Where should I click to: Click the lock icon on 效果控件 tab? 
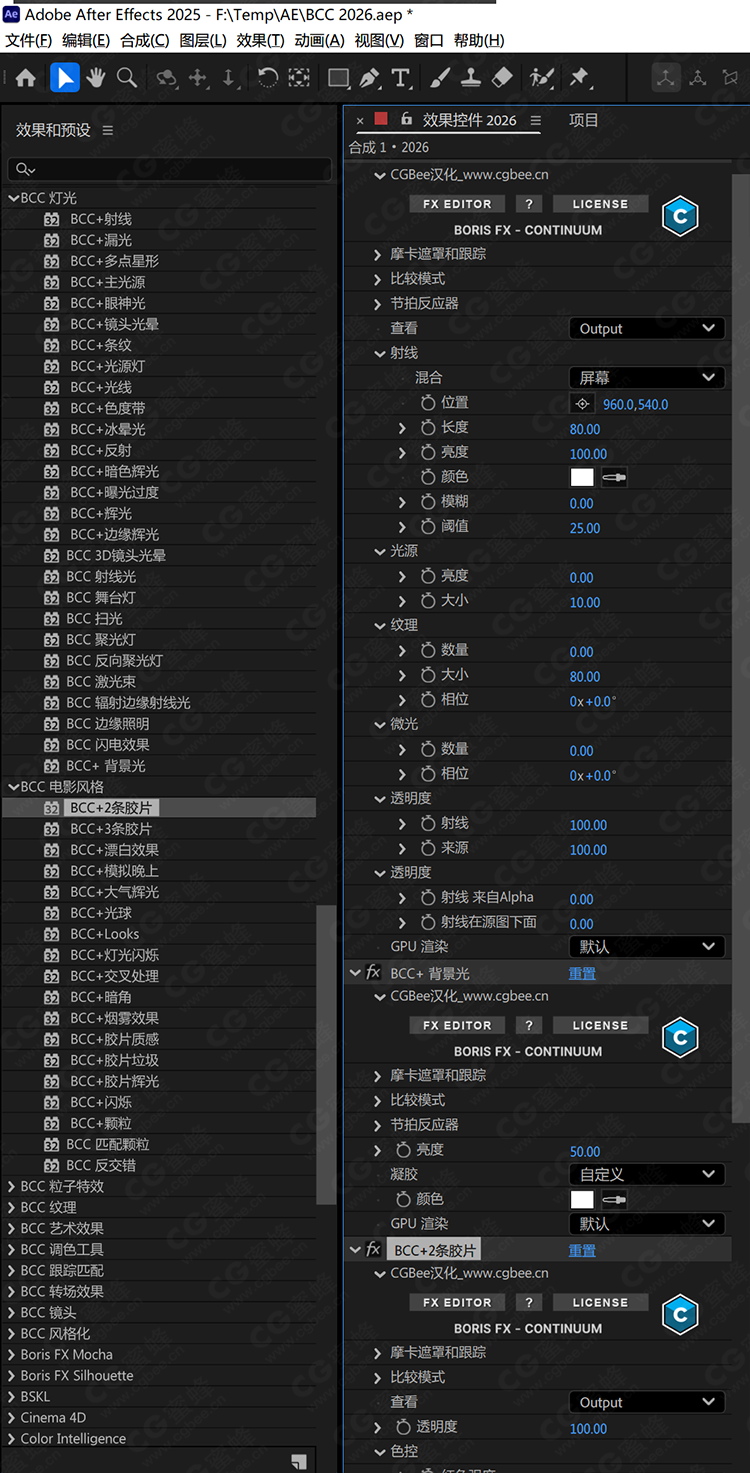click(406, 119)
